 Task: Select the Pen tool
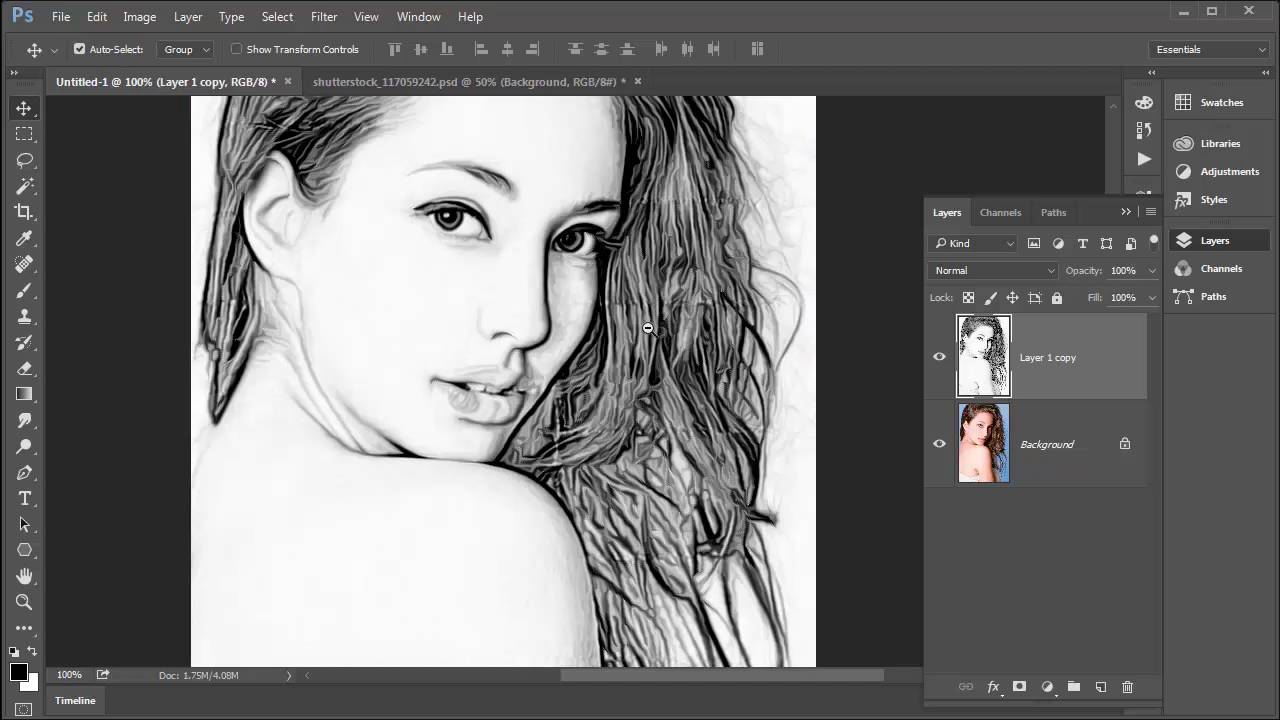(x=24, y=472)
